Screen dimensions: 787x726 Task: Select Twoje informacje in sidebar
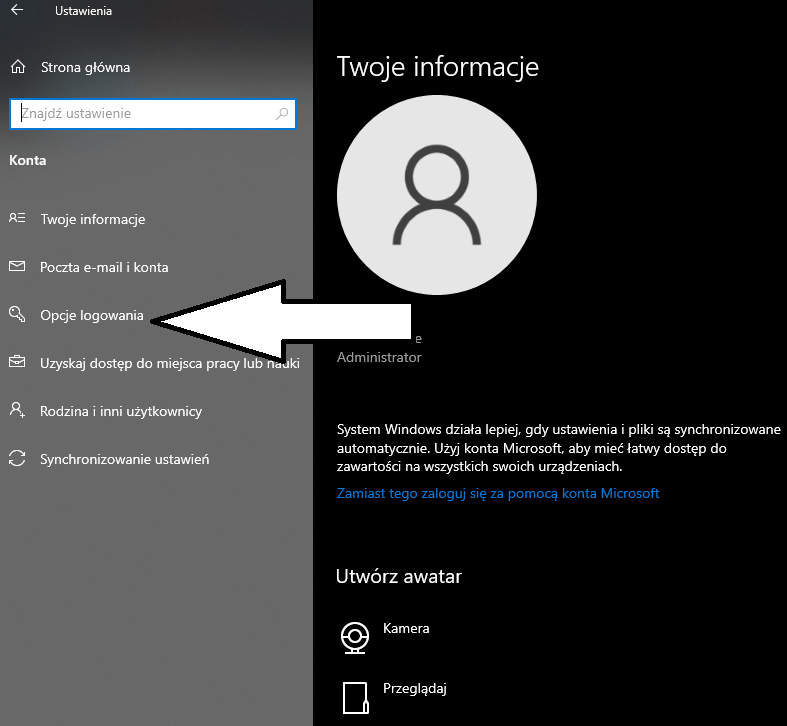93,219
